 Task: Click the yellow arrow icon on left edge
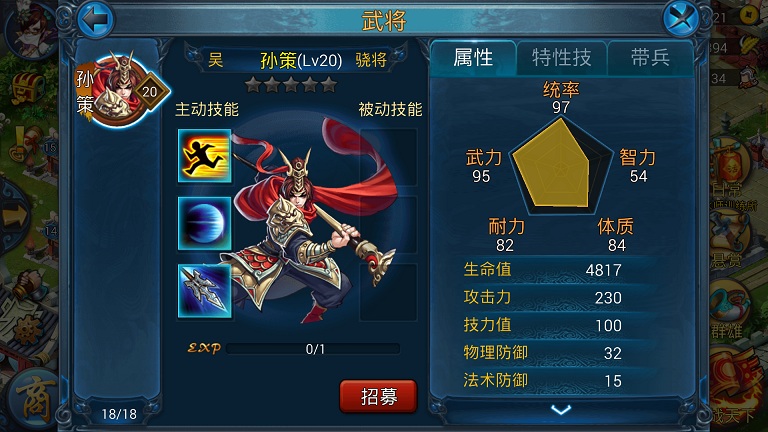click(14, 216)
